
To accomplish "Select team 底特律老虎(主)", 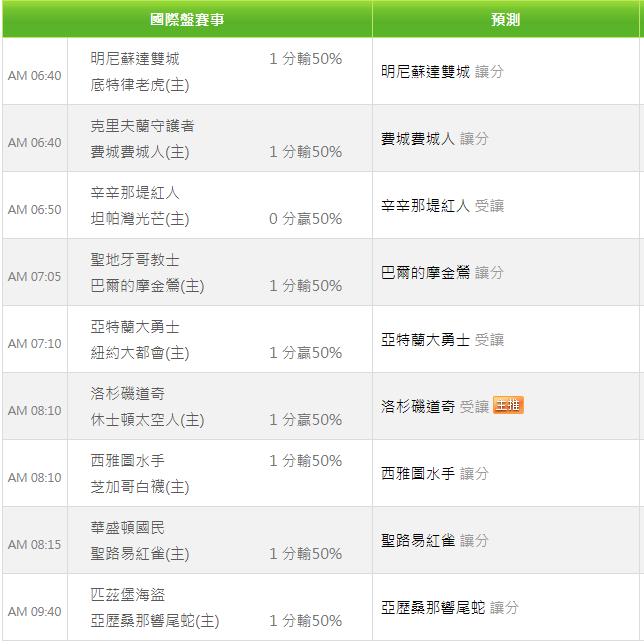I will pyautogui.click(x=140, y=85).
